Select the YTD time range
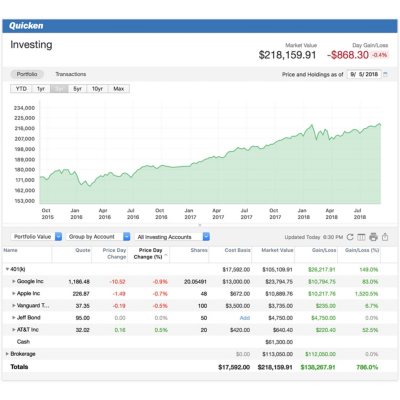 tap(21, 89)
